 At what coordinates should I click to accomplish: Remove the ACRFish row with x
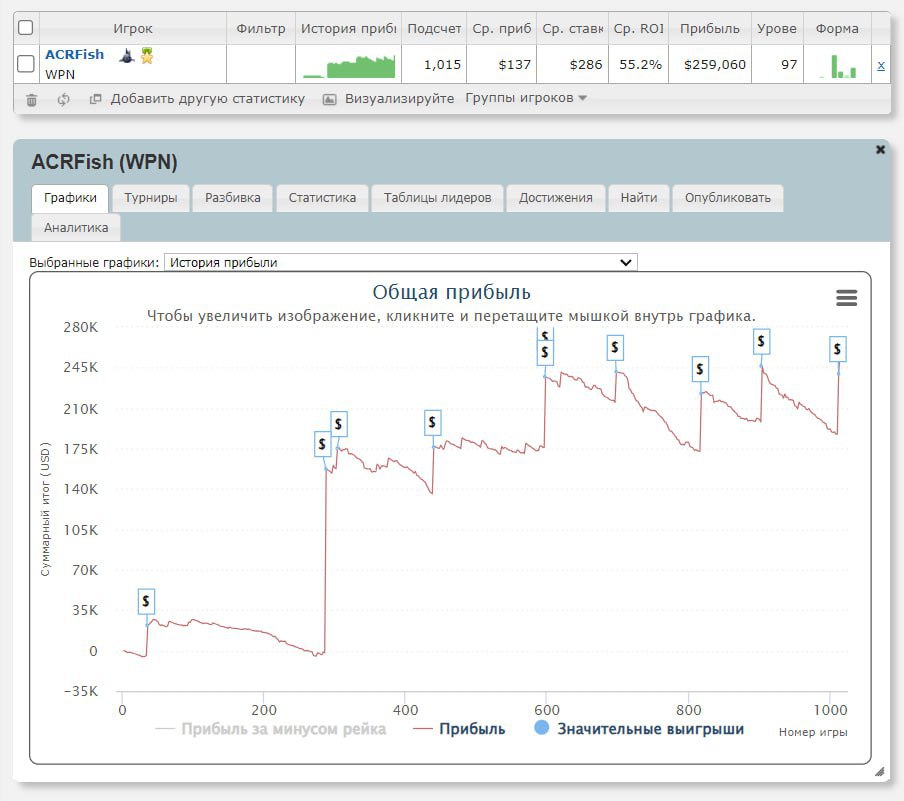[x=880, y=66]
